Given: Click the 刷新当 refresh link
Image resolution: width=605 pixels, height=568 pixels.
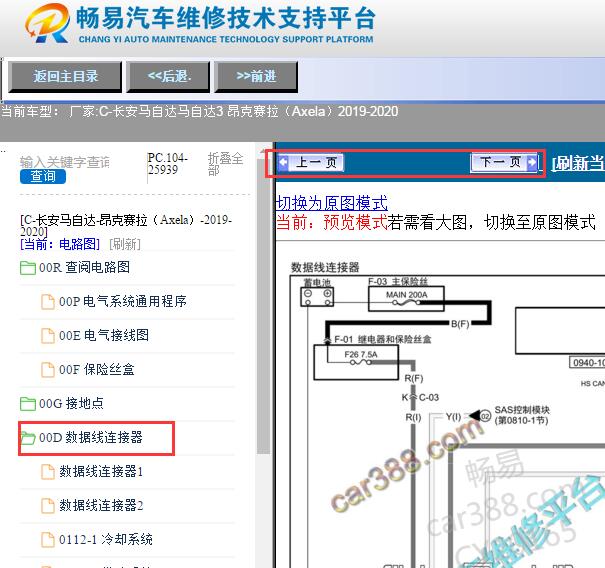Looking at the screenshot, I should 578,164.
